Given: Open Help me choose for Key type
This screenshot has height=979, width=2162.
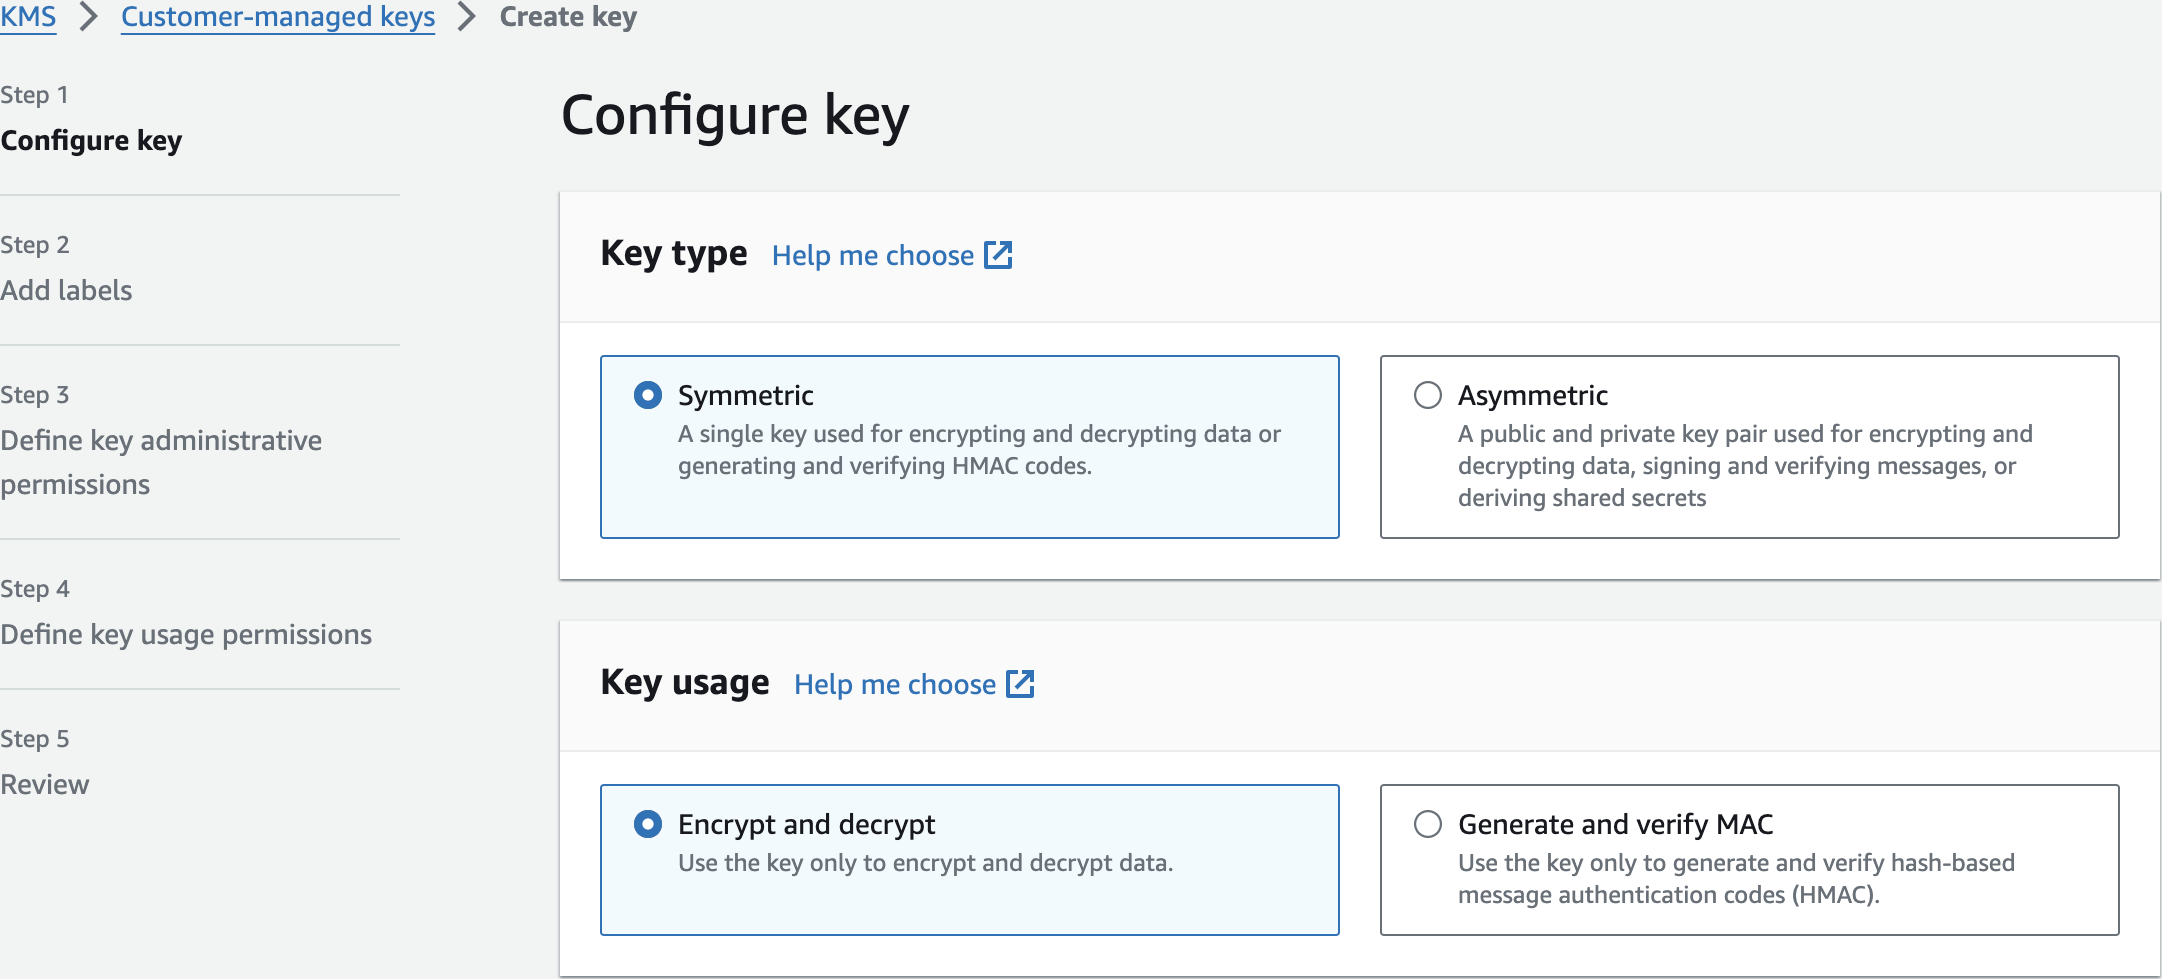Looking at the screenshot, I should (x=872, y=255).
